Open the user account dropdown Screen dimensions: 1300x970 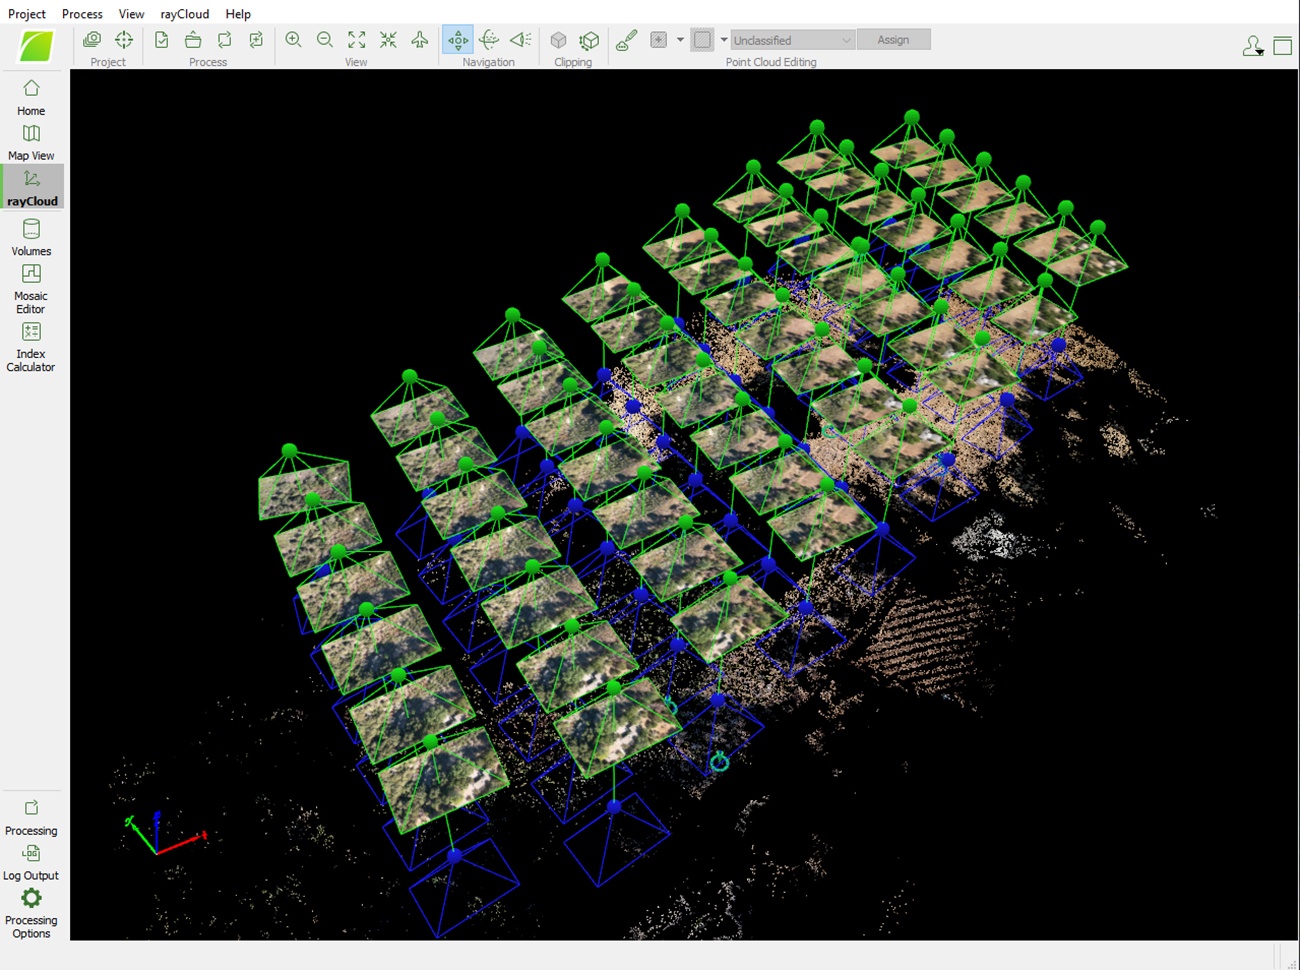tap(1252, 47)
